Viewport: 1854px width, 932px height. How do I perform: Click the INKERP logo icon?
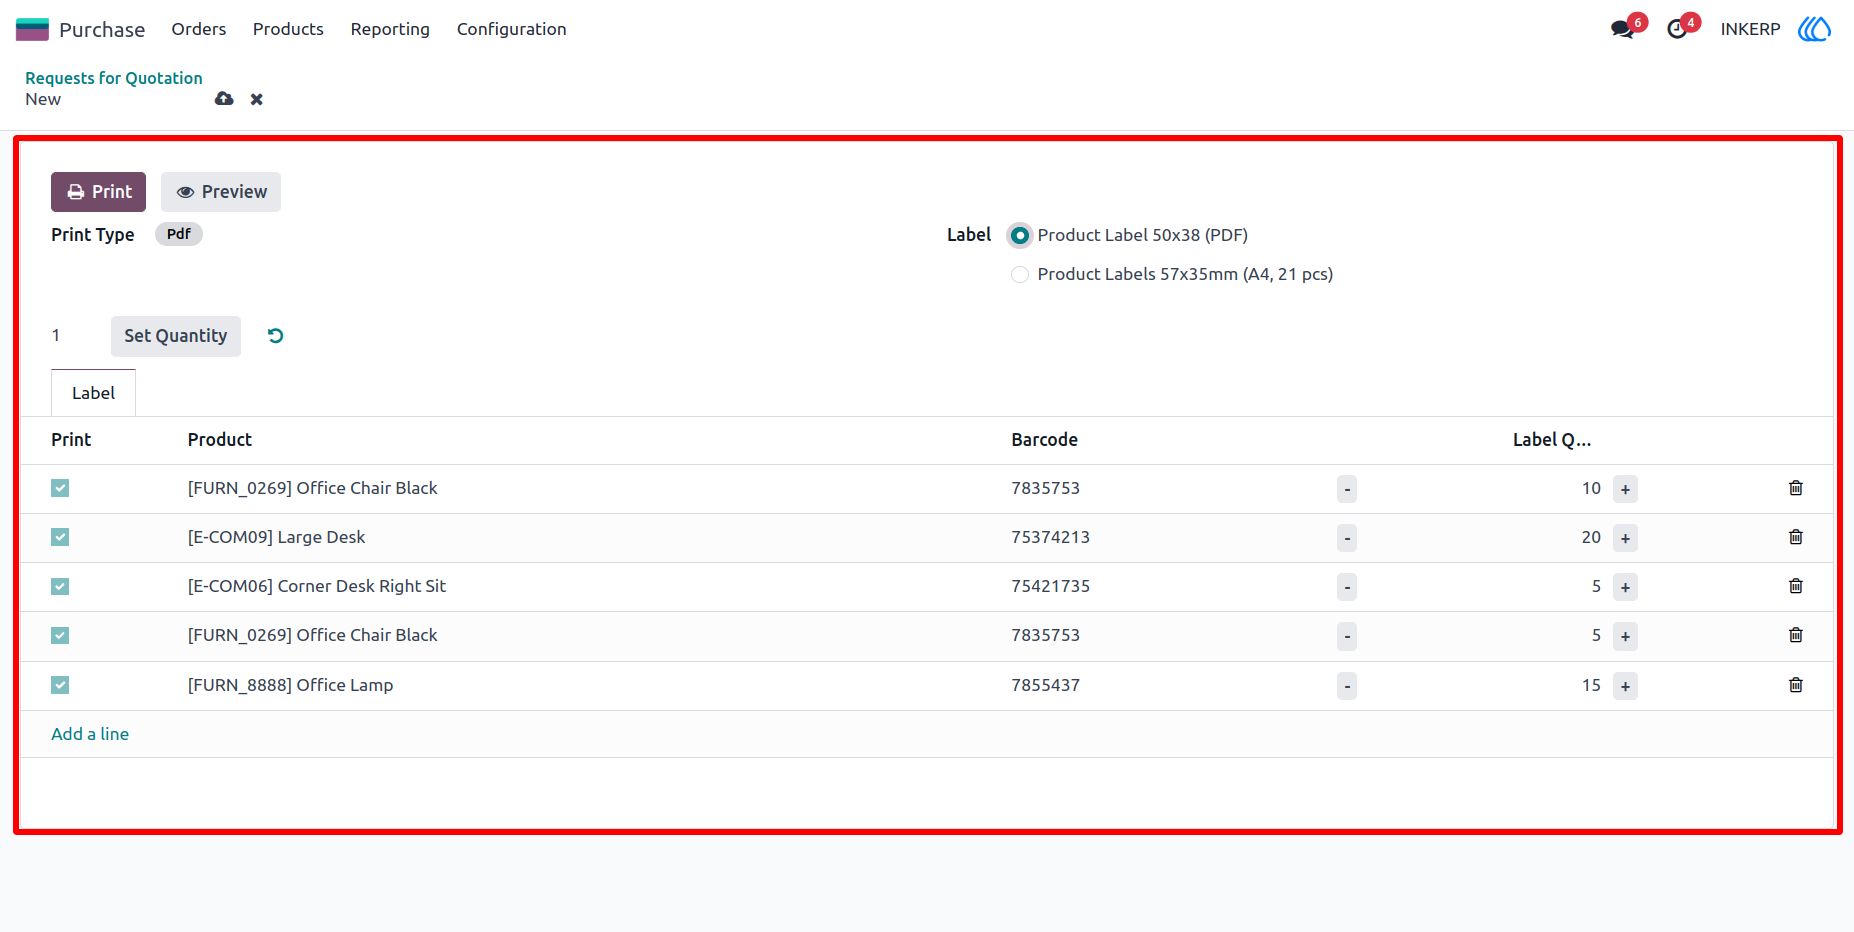coord(1814,29)
